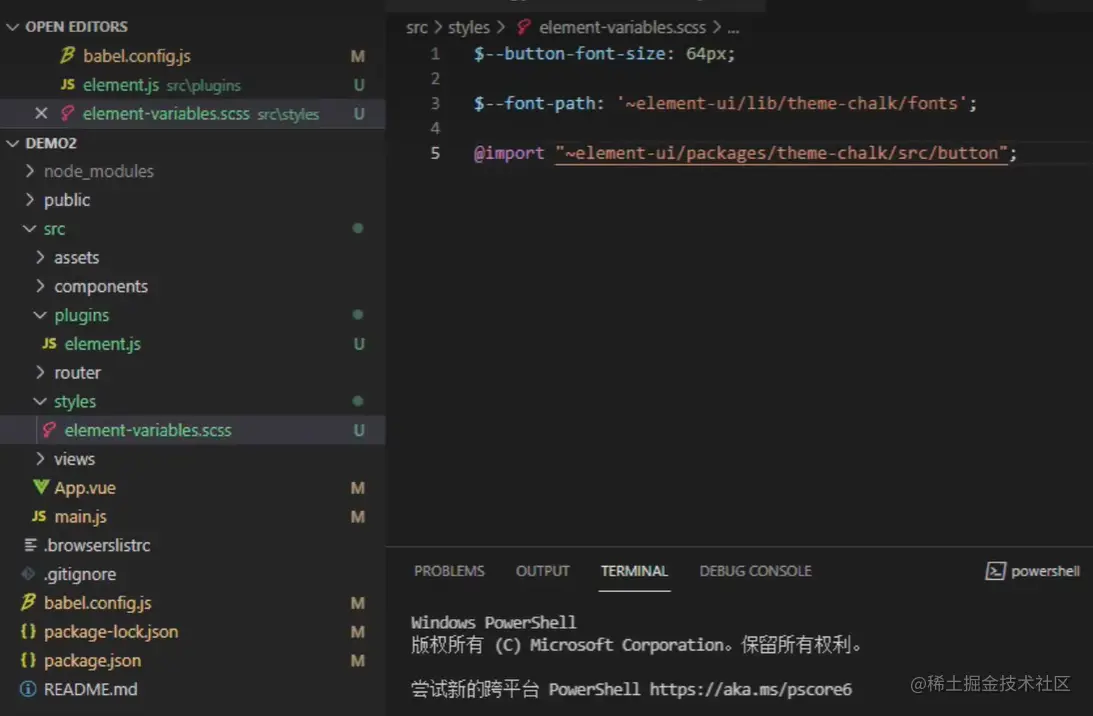Click element-variables.scss in the breadcrumb
This screenshot has height=716, width=1093.
tap(622, 27)
